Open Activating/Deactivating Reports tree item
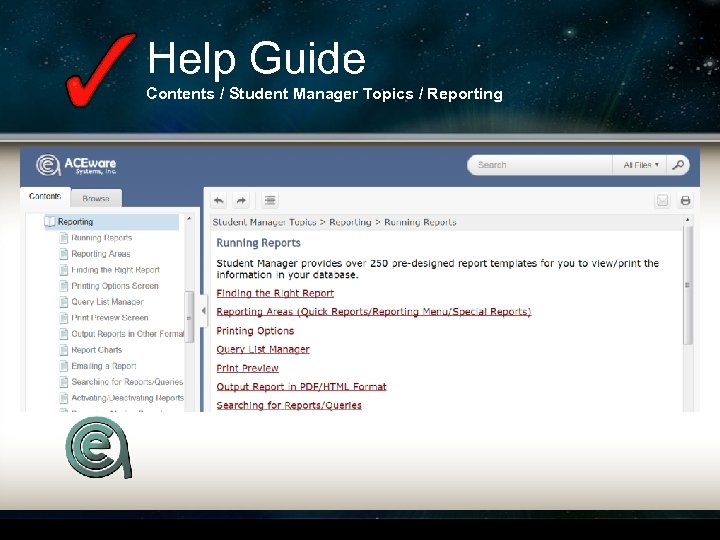This screenshot has width=720, height=540. (128, 398)
